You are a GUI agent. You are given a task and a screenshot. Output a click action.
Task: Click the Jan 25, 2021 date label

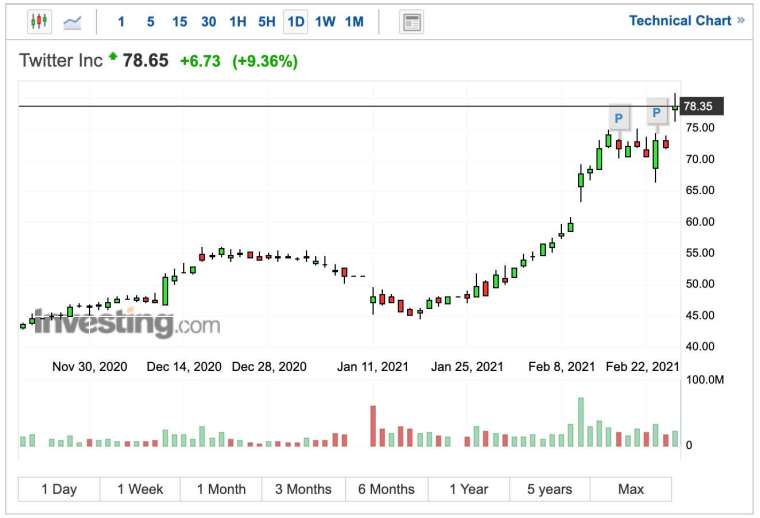(x=467, y=367)
